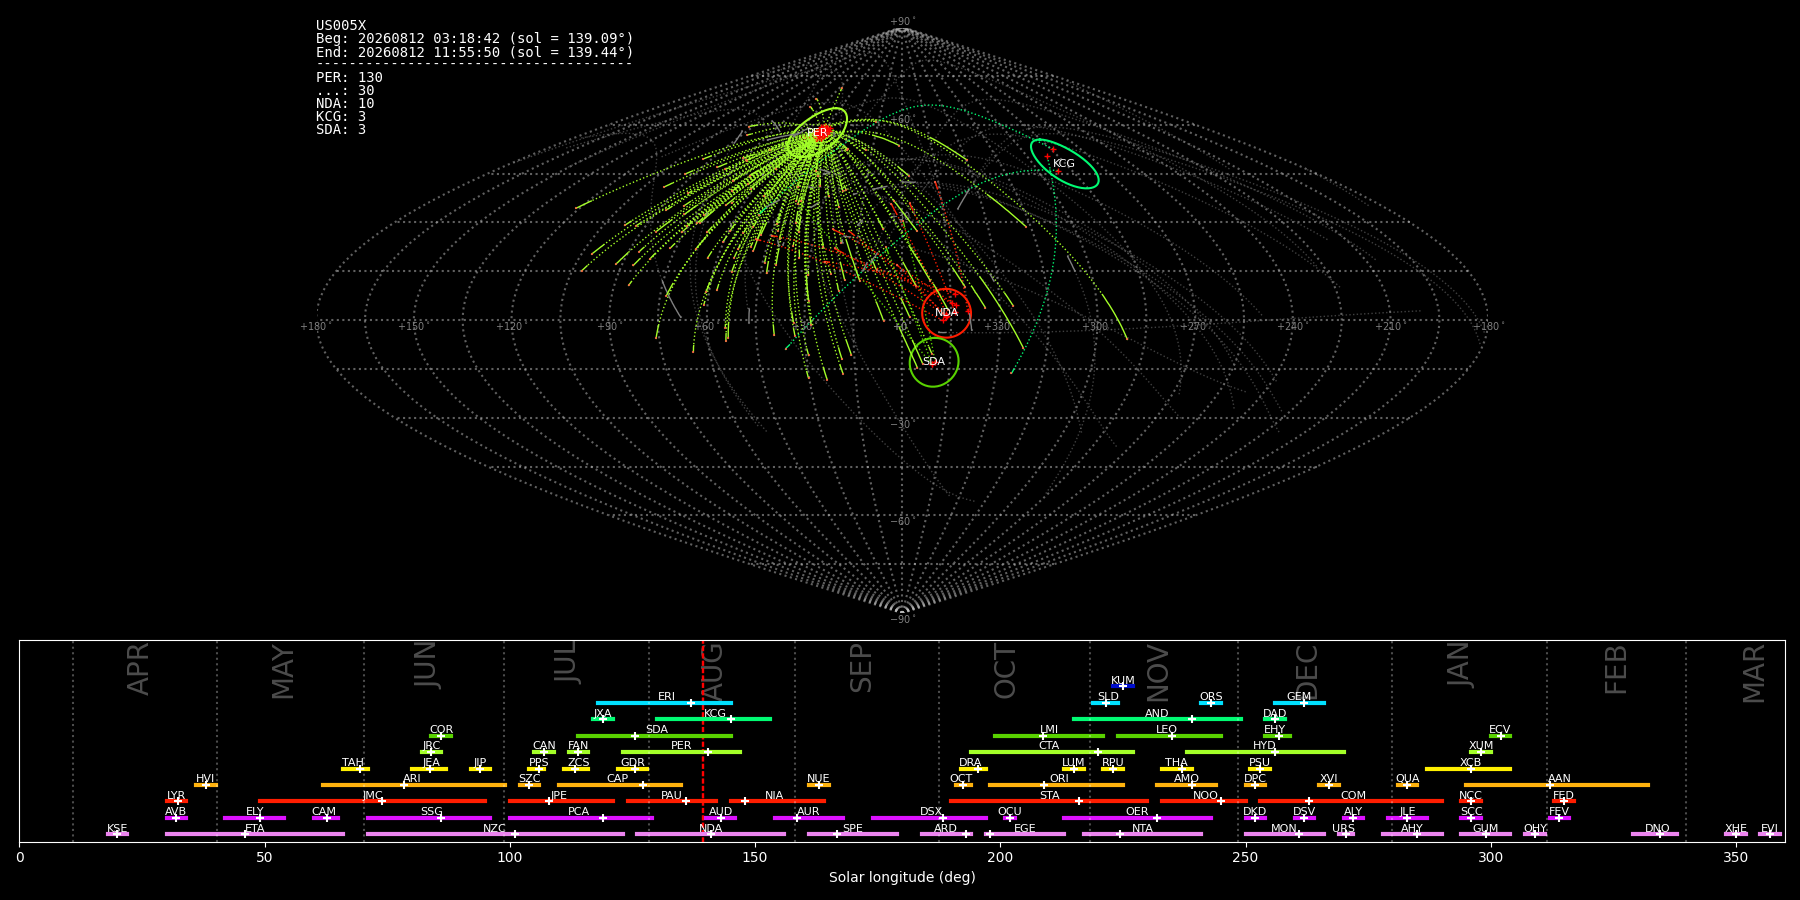
Task: Click the GEM cyan bar in timeline
Action: [x=1299, y=703]
